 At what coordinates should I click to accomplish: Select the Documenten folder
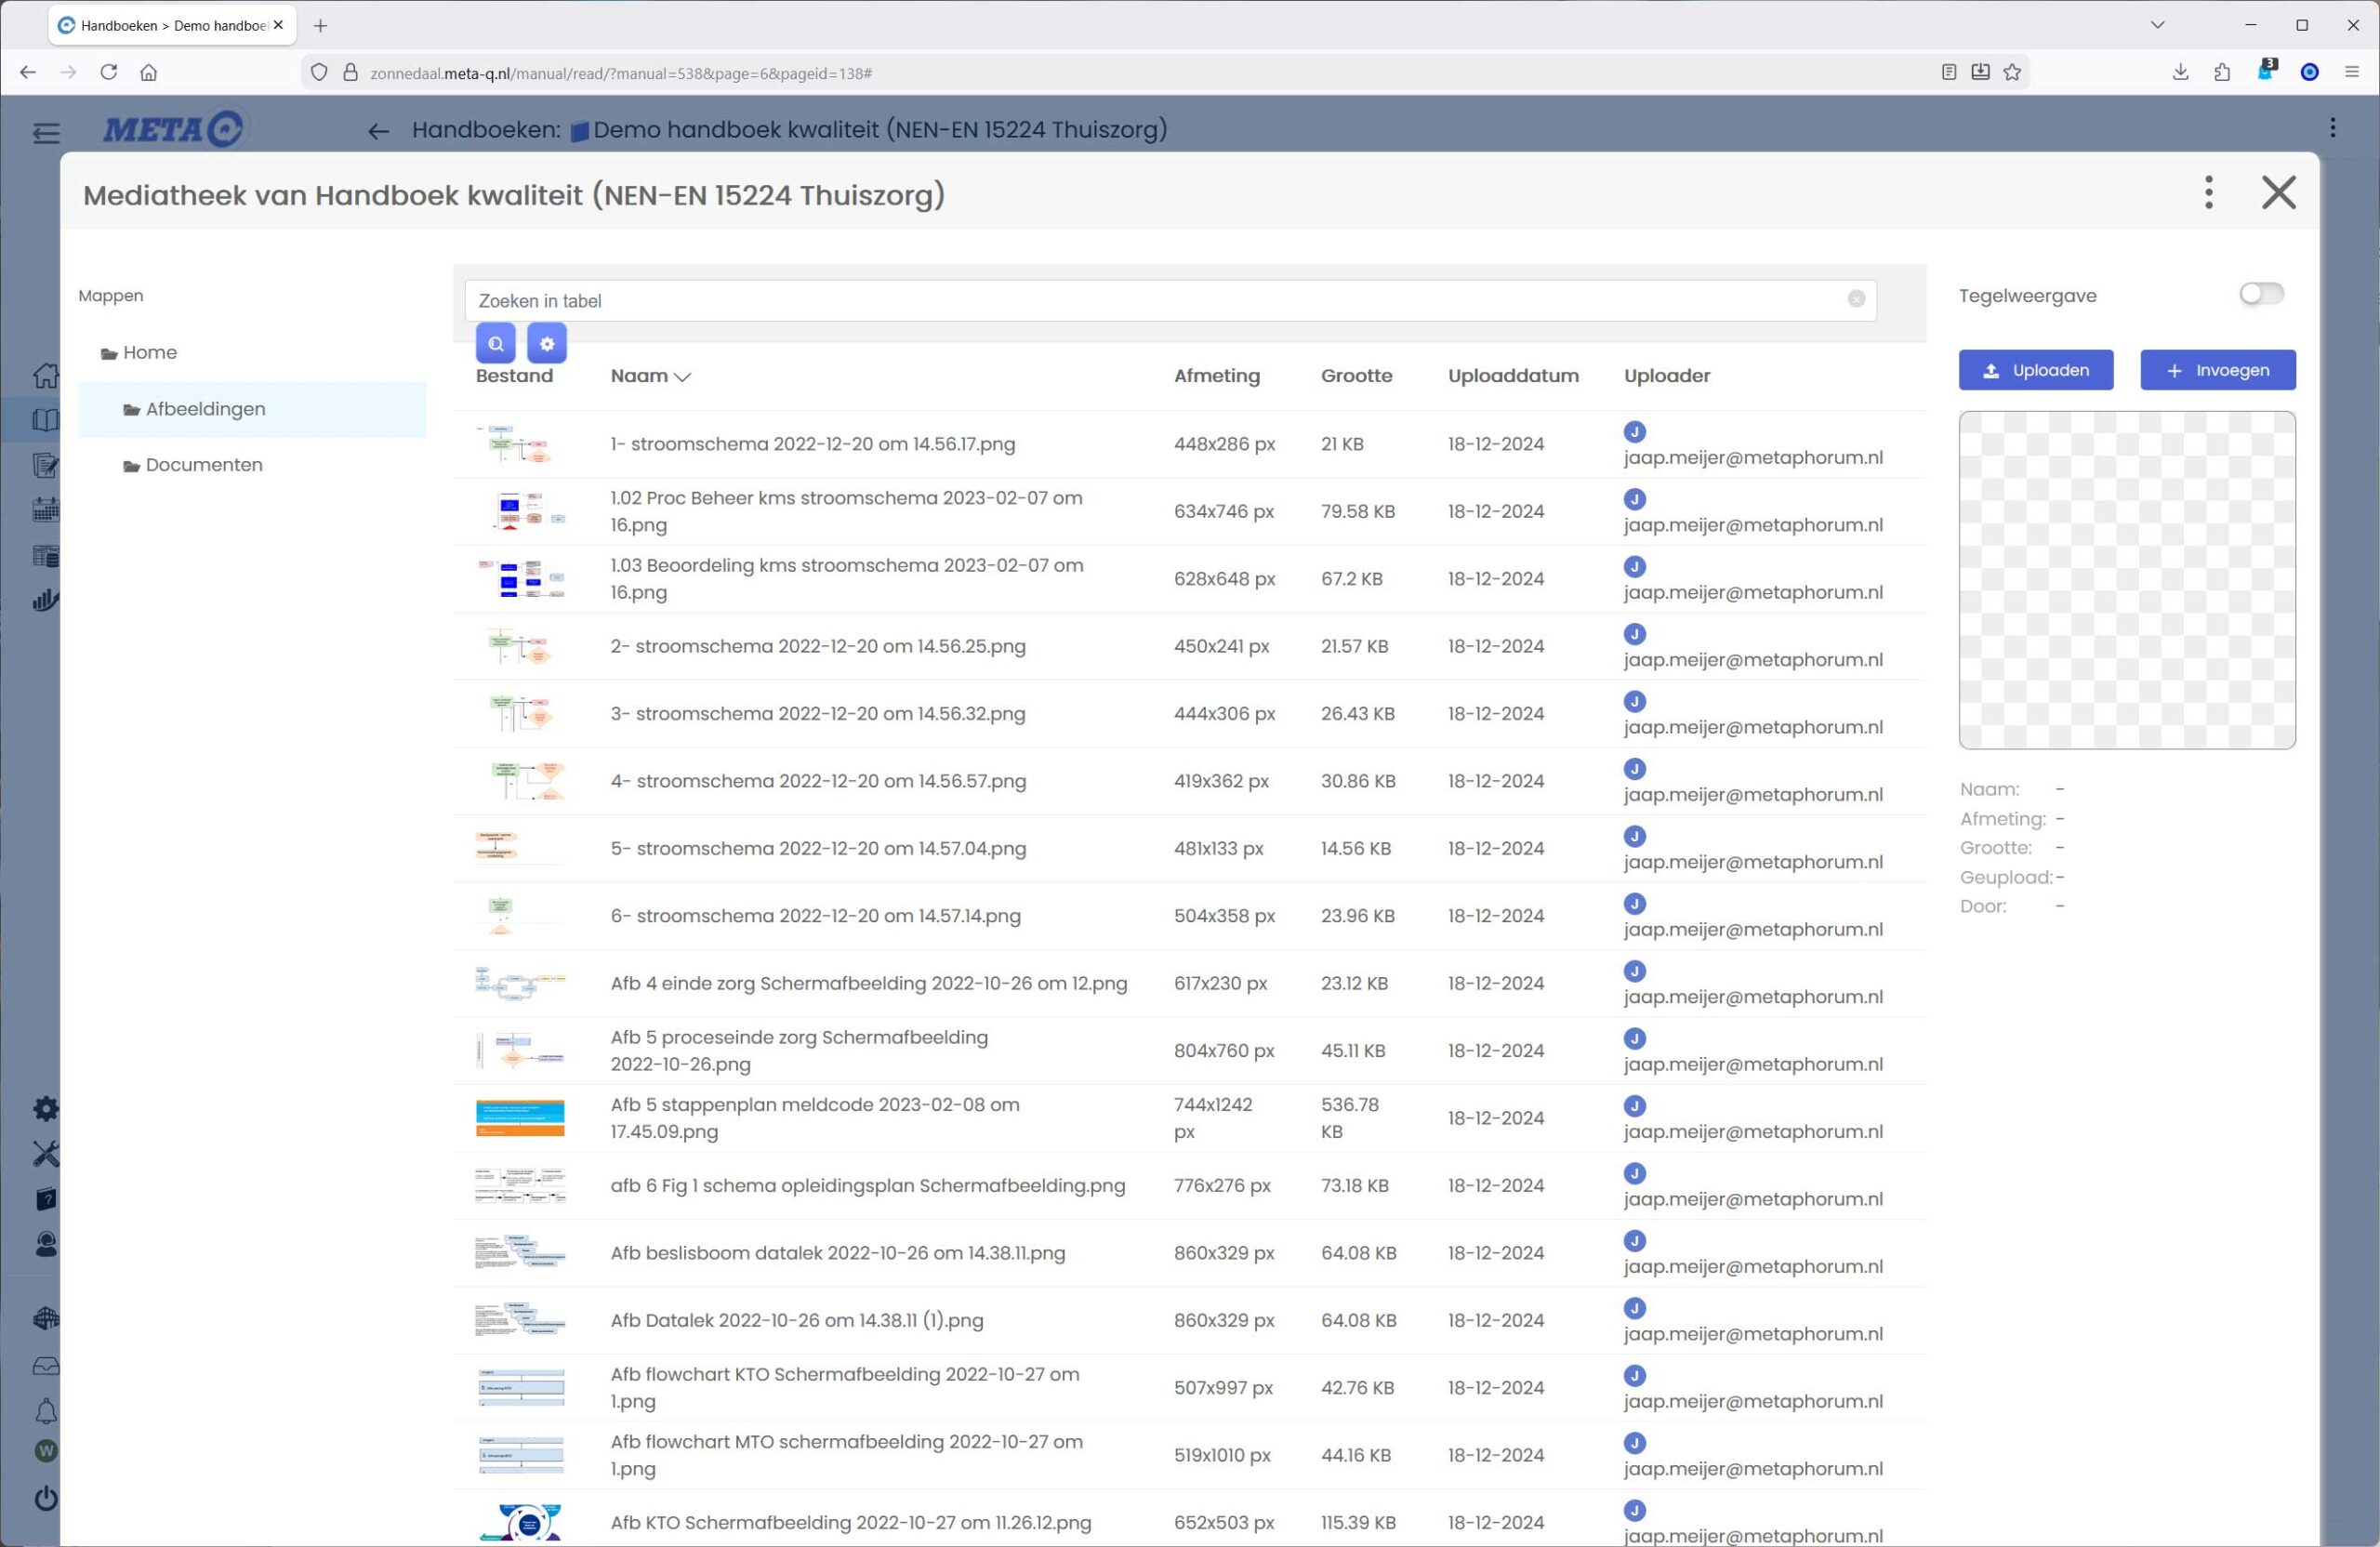point(203,465)
